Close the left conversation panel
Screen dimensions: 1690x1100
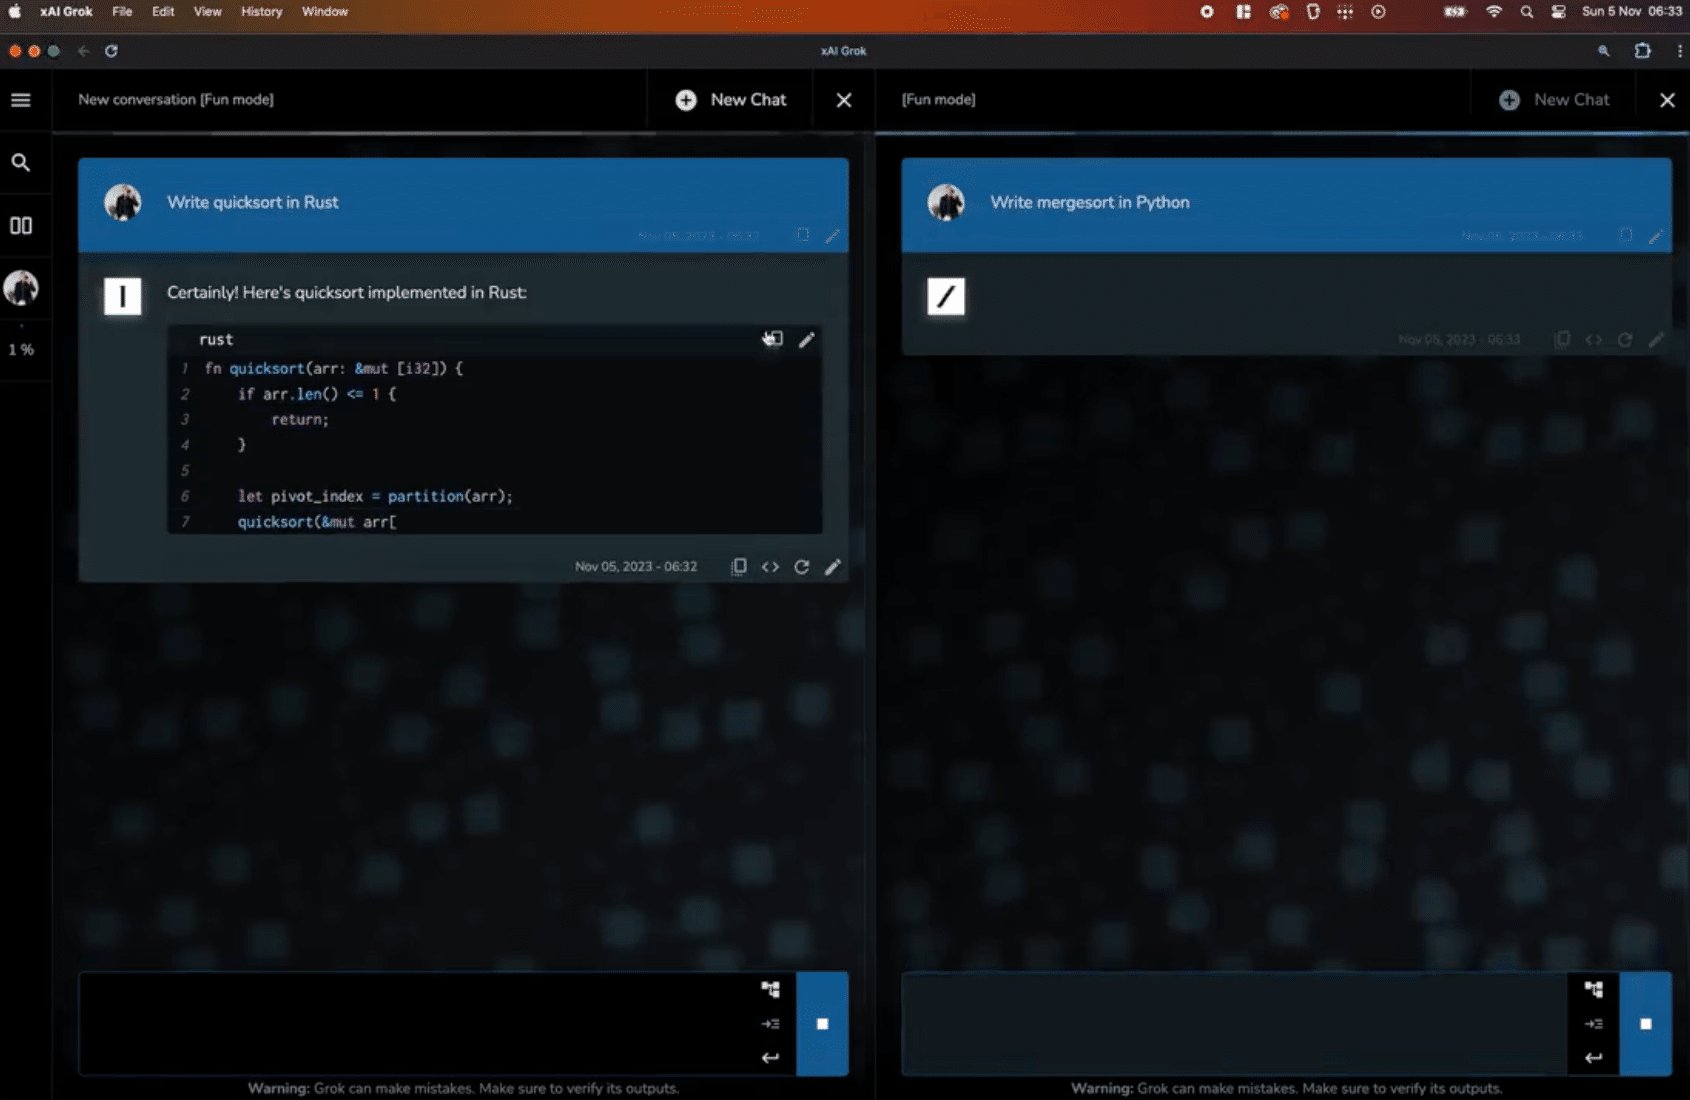pyautogui.click(x=844, y=100)
